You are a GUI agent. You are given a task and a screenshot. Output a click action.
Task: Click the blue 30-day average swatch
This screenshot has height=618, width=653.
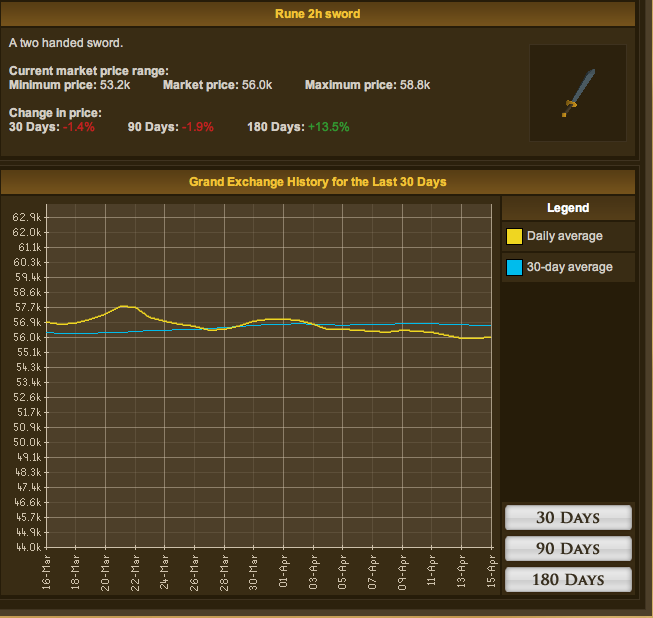tap(514, 267)
